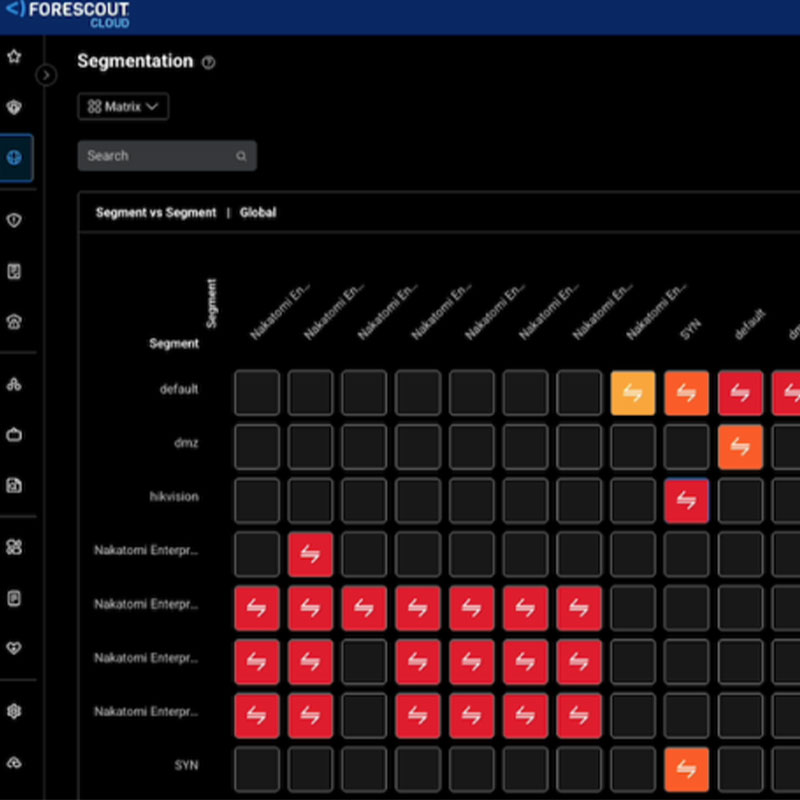Select the Segment vs Segment tab
This screenshot has height=800, width=800.
click(x=155, y=213)
